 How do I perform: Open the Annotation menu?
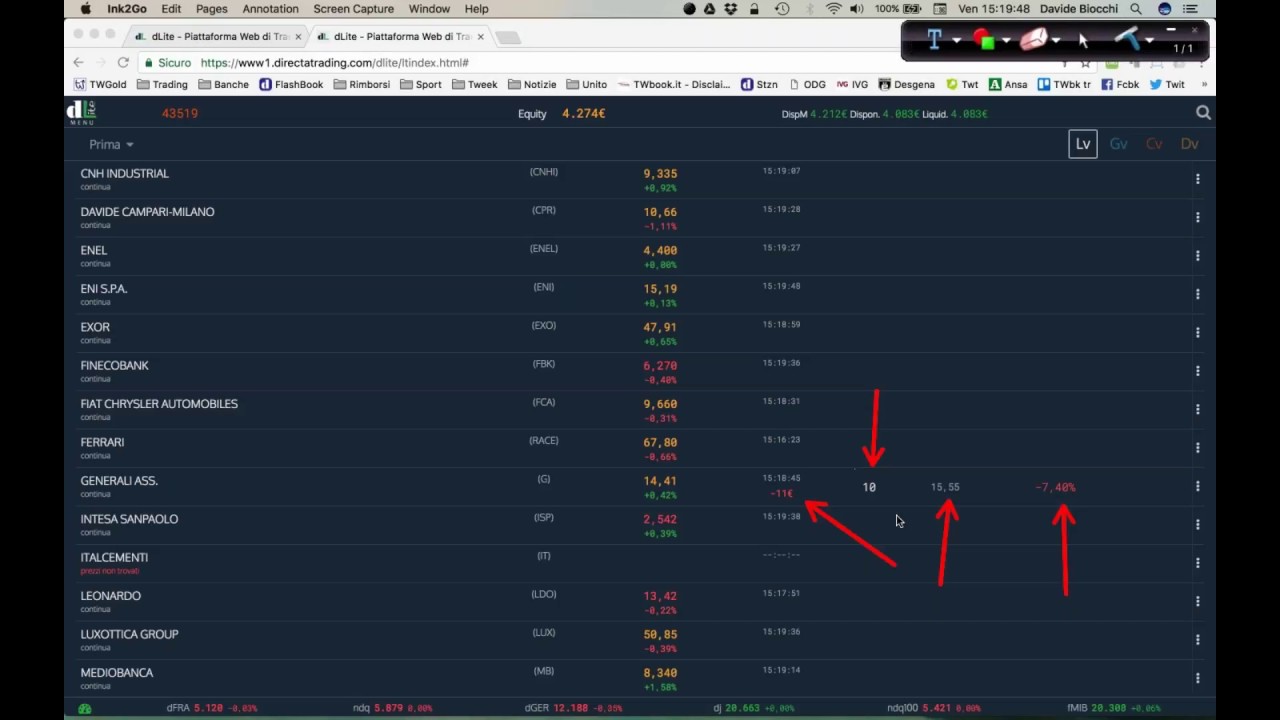(x=270, y=9)
